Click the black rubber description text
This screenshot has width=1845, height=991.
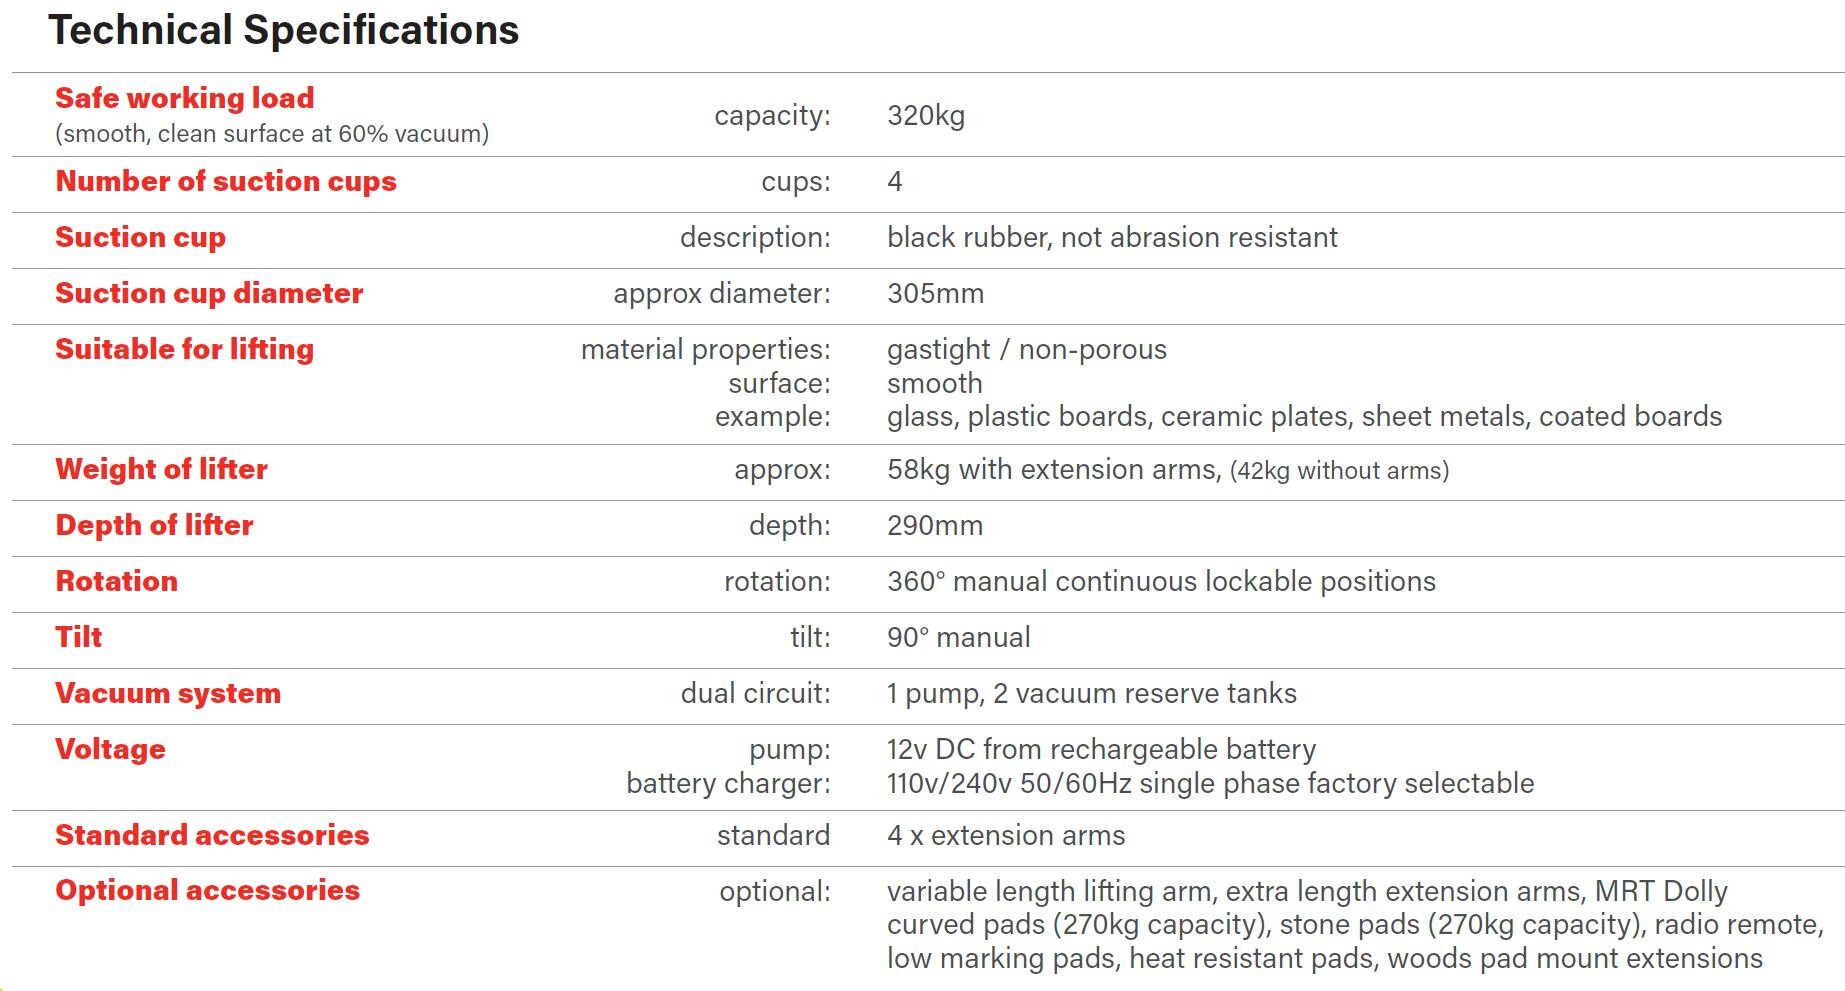point(1111,238)
